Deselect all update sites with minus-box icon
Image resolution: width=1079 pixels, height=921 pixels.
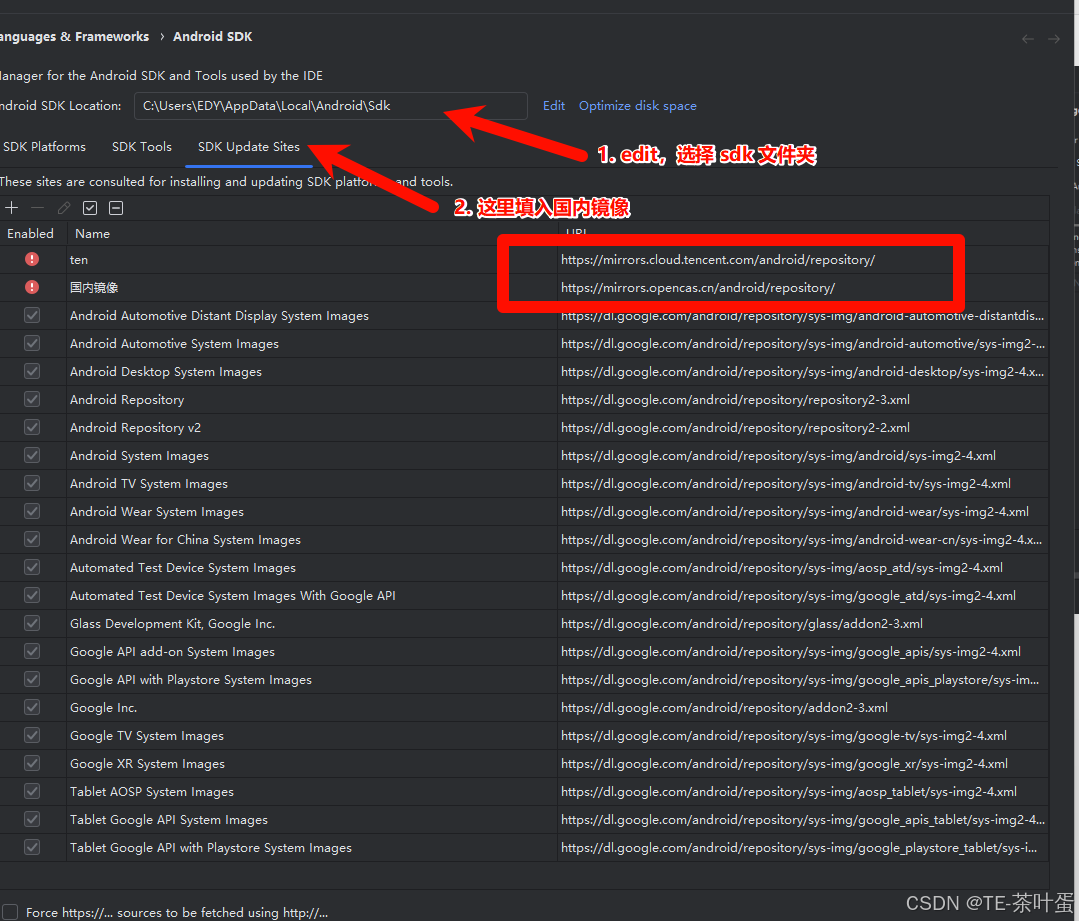click(x=116, y=208)
